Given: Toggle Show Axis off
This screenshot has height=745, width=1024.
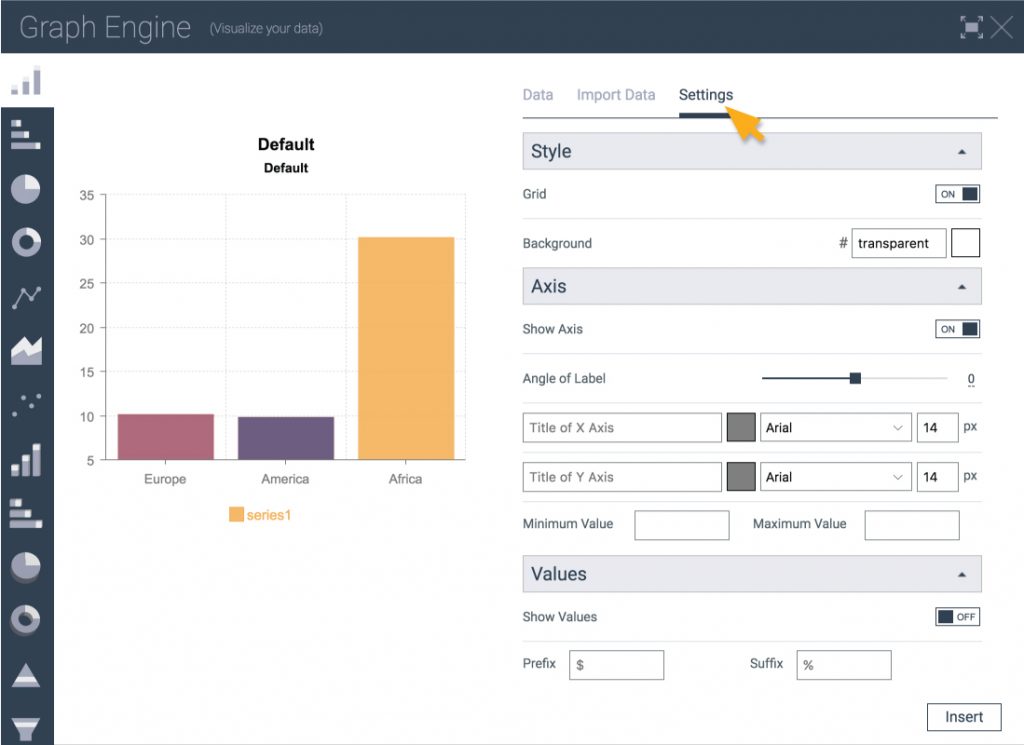Looking at the screenshot, I should [x=957, y=328].
